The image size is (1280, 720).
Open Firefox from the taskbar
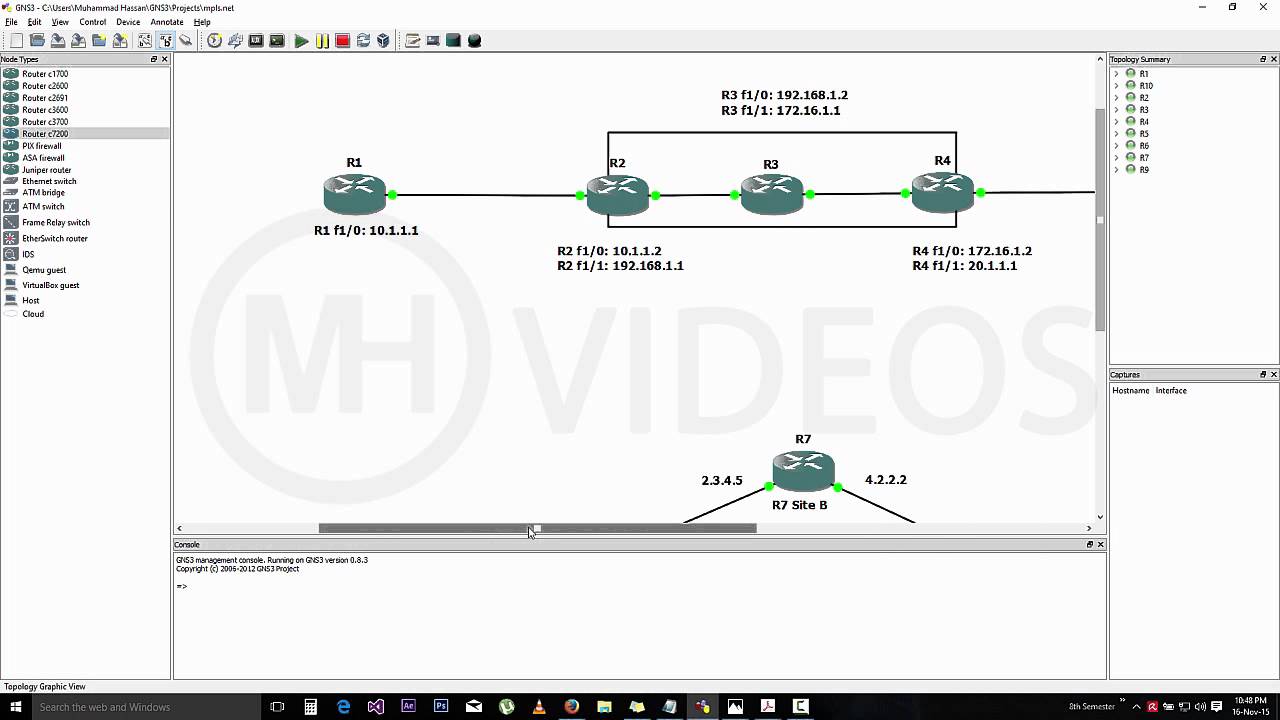pos(571,706)
